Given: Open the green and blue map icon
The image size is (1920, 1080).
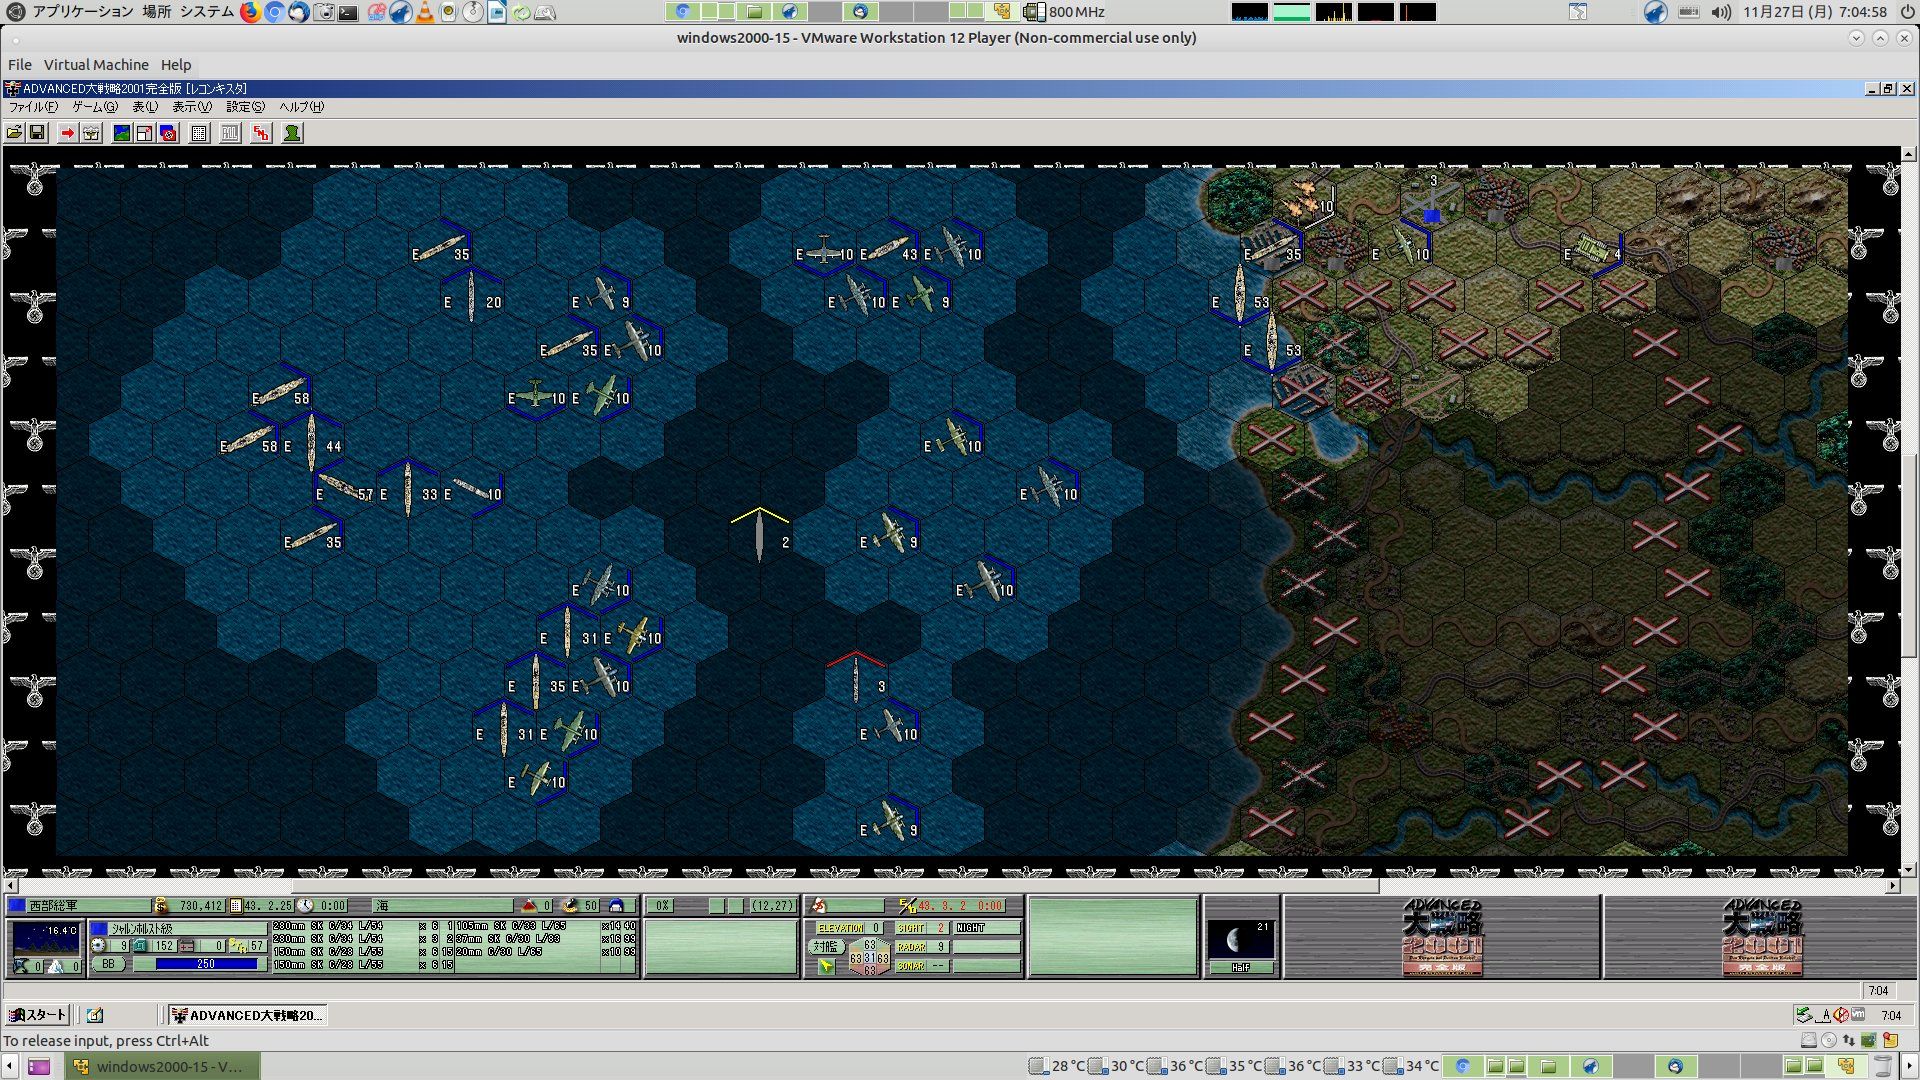Looking at the screenshot, I should [121, 133].
